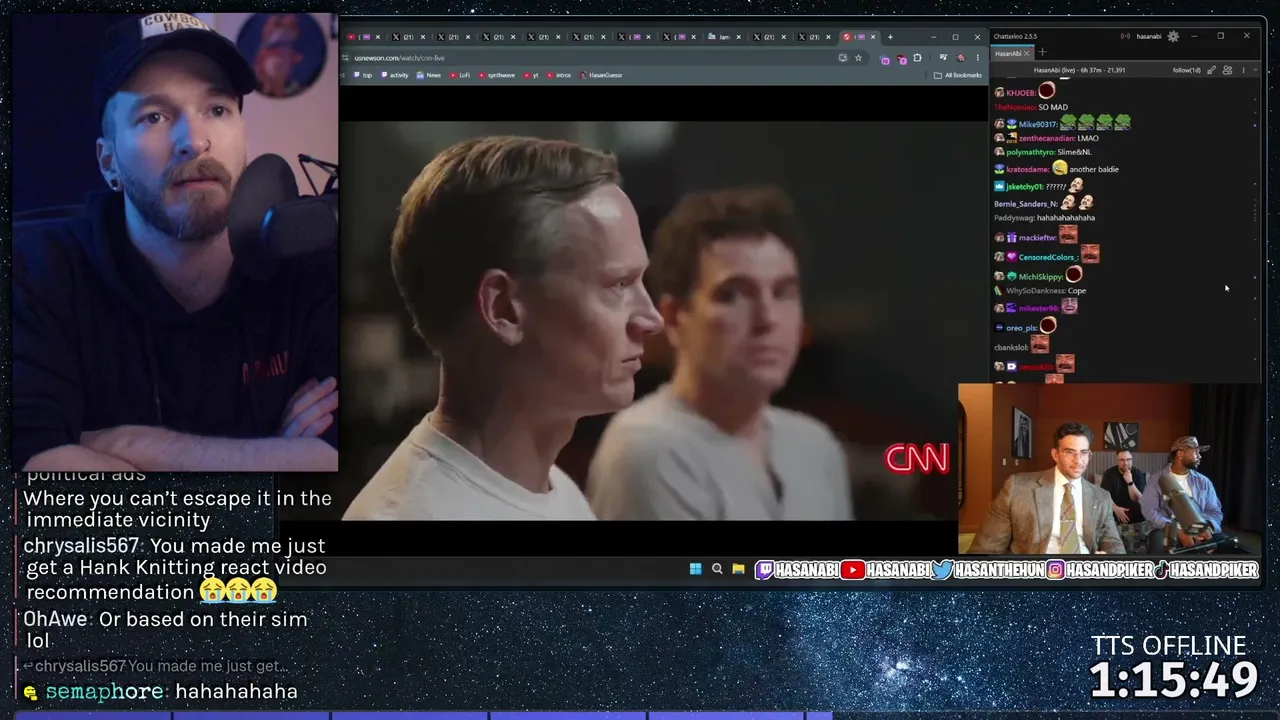Click the media control icon in browser toolbar
Screen dimensions: 1280x720
[943, 58]
